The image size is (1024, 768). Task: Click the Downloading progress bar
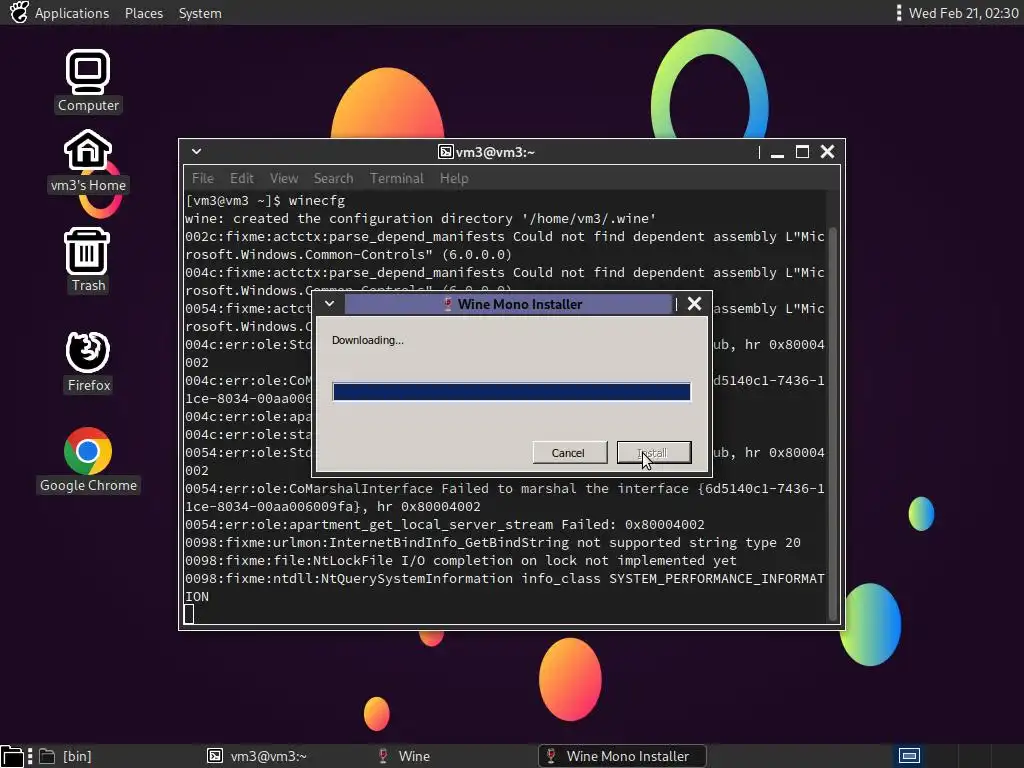(x=511, y=392)
